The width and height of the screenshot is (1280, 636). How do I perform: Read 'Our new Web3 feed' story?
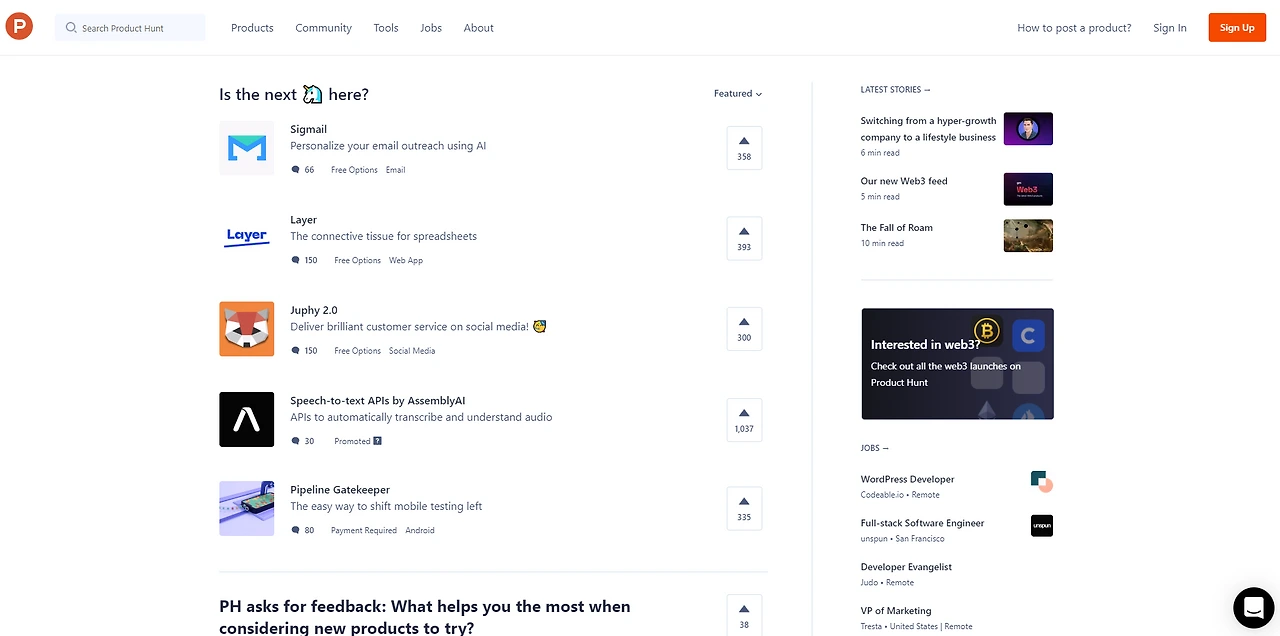click(904, 181)
